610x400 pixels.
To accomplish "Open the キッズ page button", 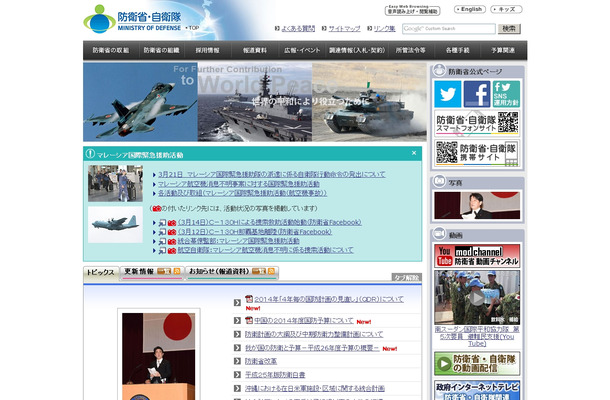I will pos(506,9).
